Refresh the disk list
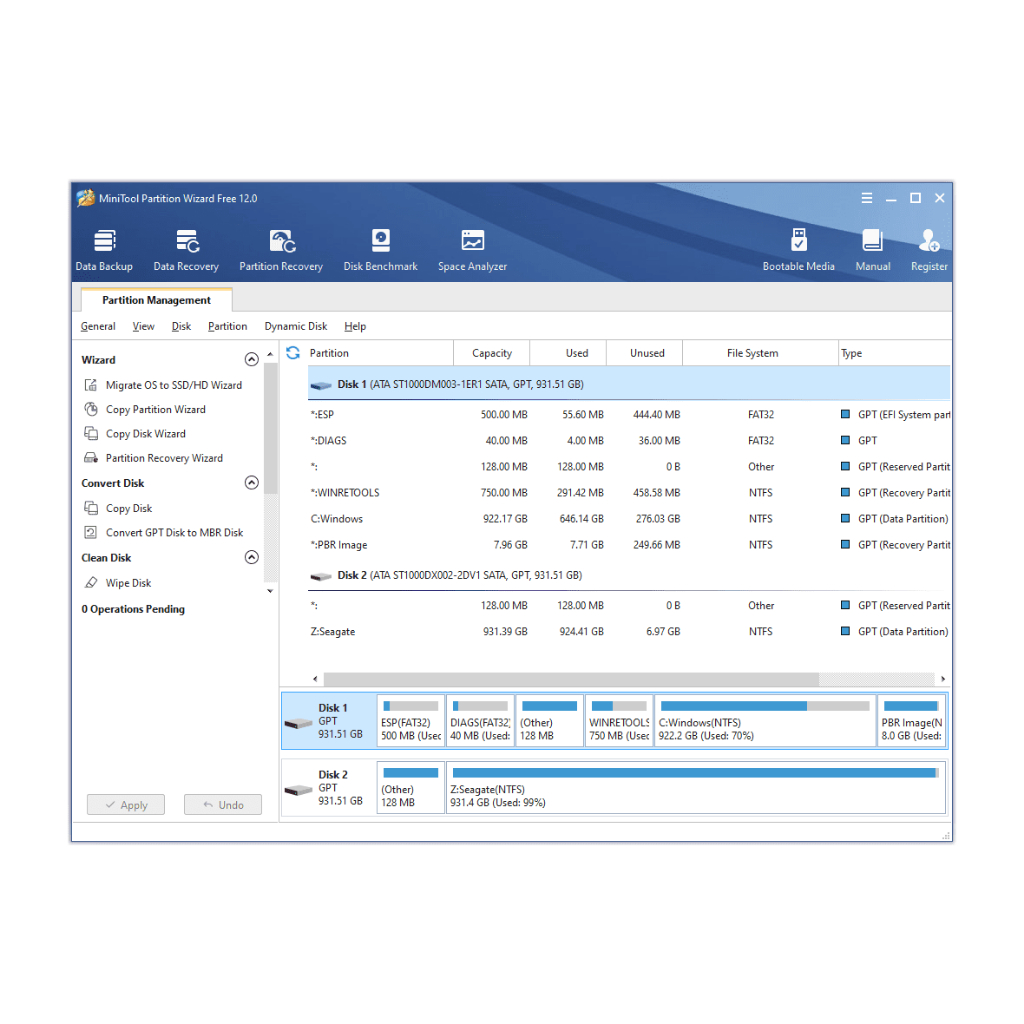This screenshot has height=1024, width=1024. [x=292, y=352]
